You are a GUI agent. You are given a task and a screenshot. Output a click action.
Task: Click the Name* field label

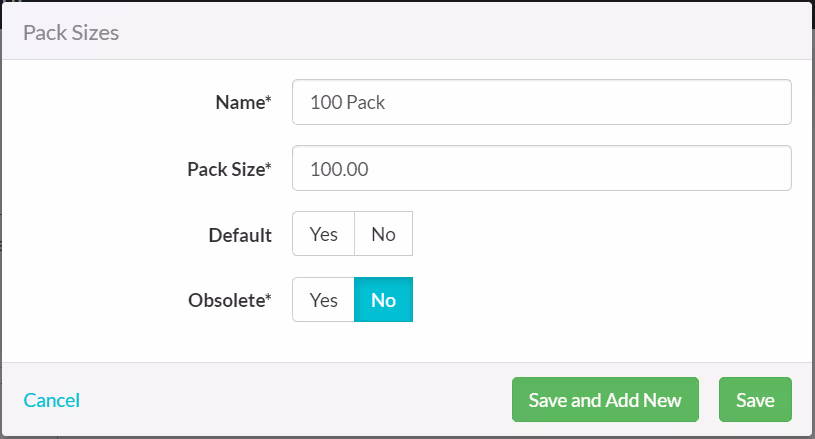[243, 102]
